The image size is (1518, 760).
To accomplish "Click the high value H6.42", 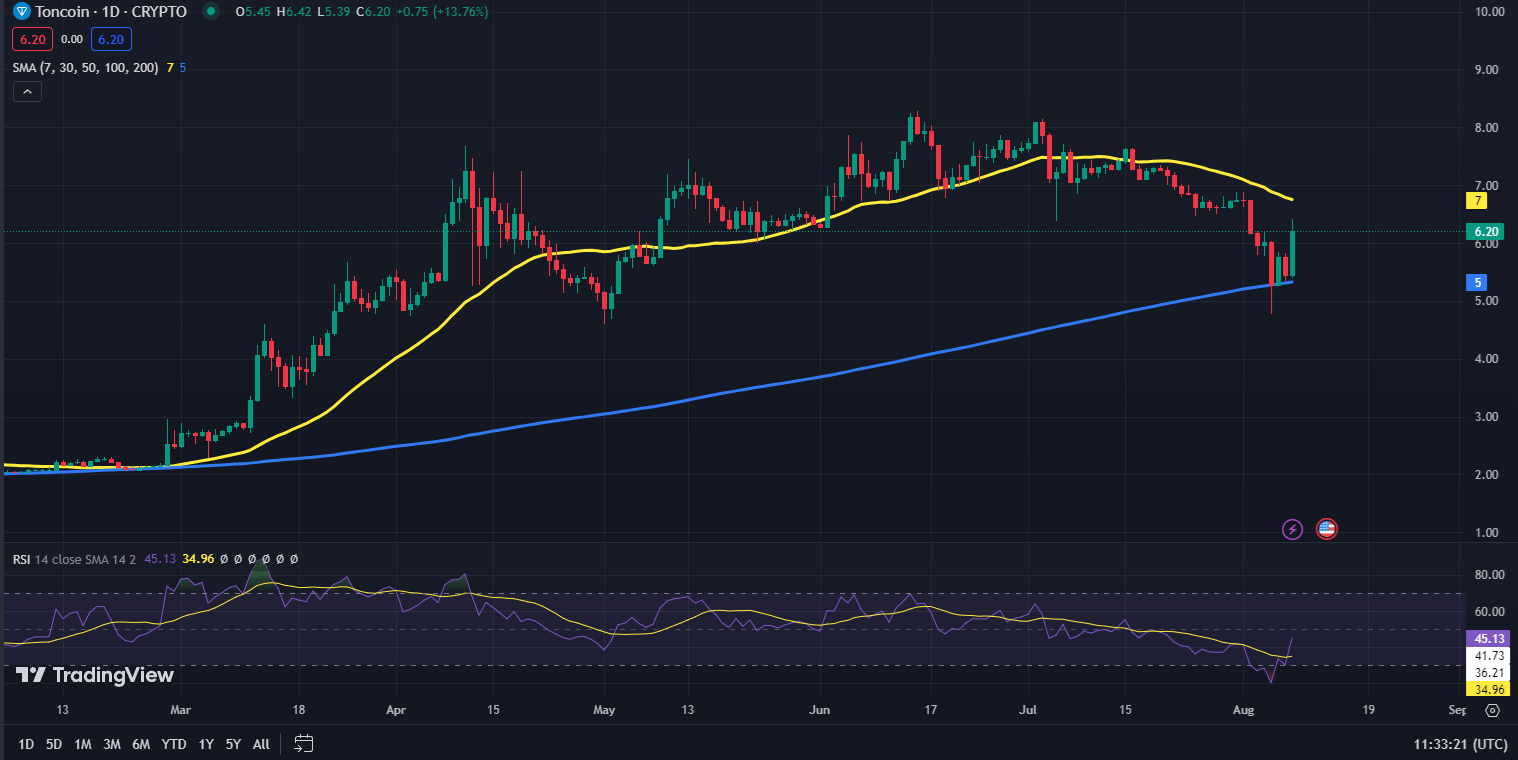I will click(x=293, y=12).
